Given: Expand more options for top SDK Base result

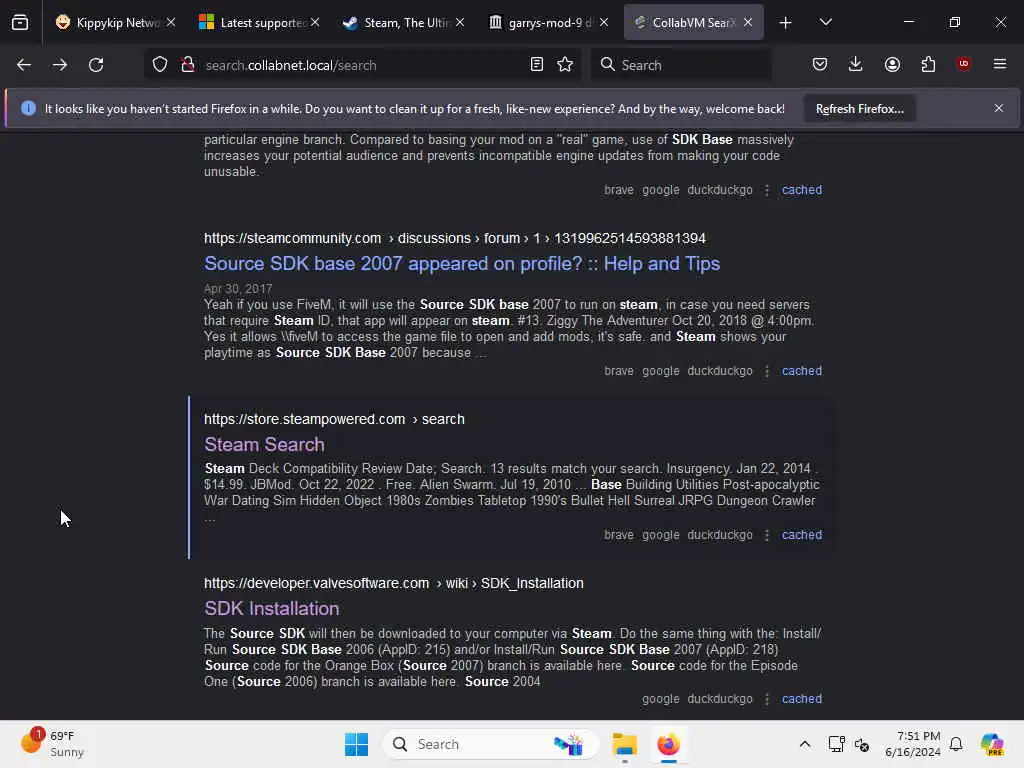Looking at the screenshot, I should 767,190.
